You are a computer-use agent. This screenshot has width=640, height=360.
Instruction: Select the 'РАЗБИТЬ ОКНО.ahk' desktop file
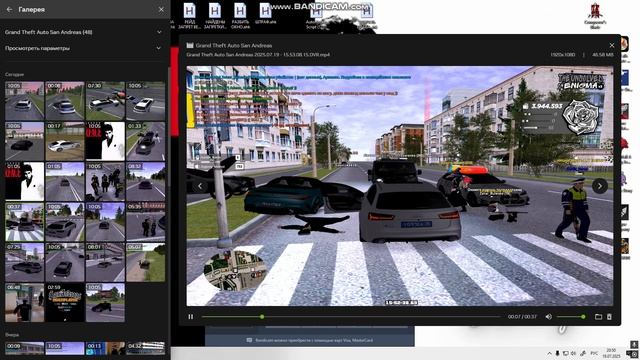click(x=240, y=16)
